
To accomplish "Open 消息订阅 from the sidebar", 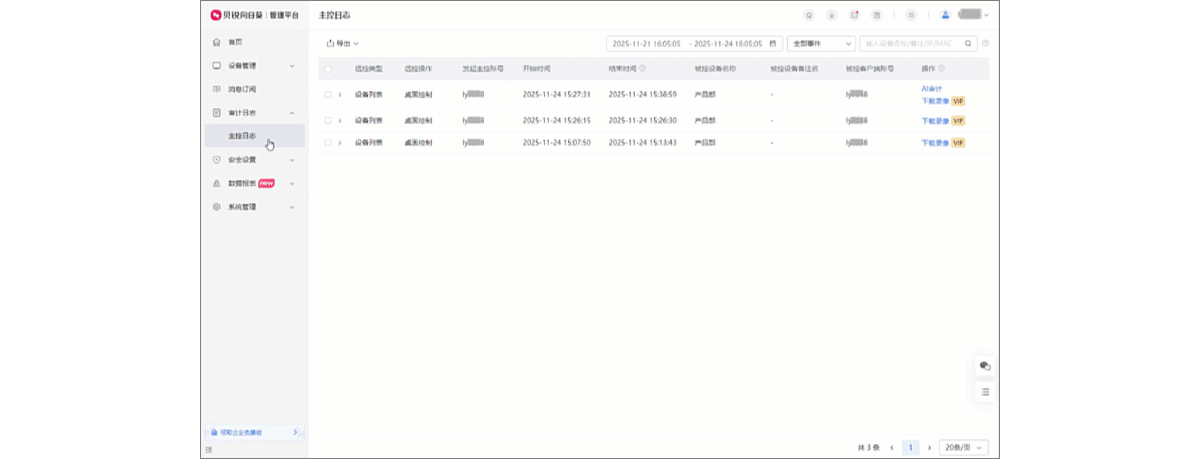I will point(242,89).
